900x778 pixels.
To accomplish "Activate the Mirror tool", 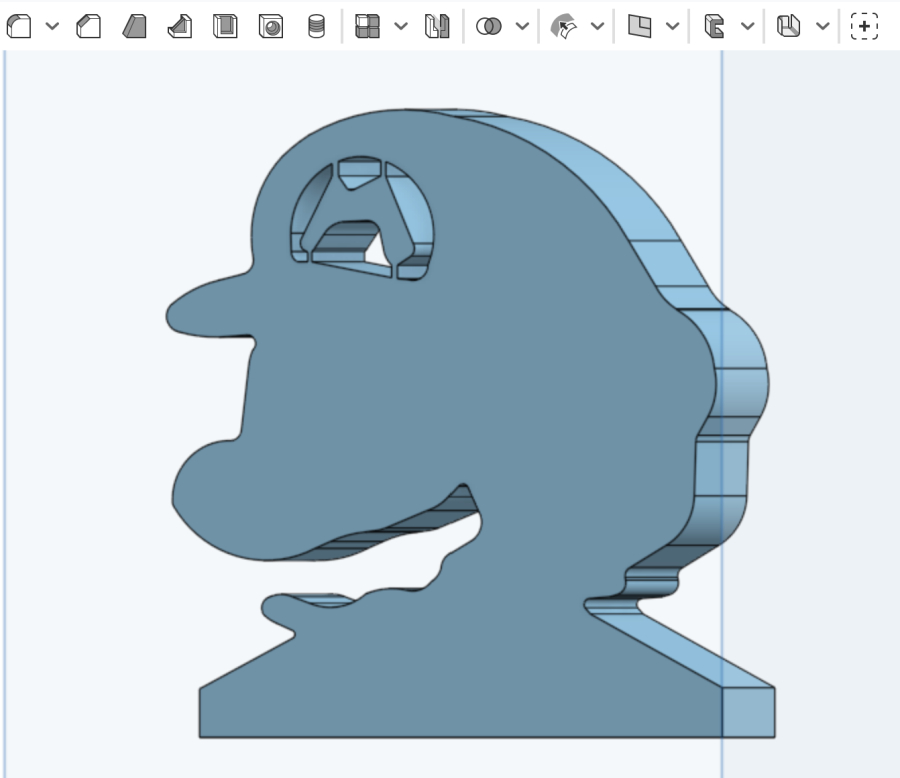I will (436, 27).
